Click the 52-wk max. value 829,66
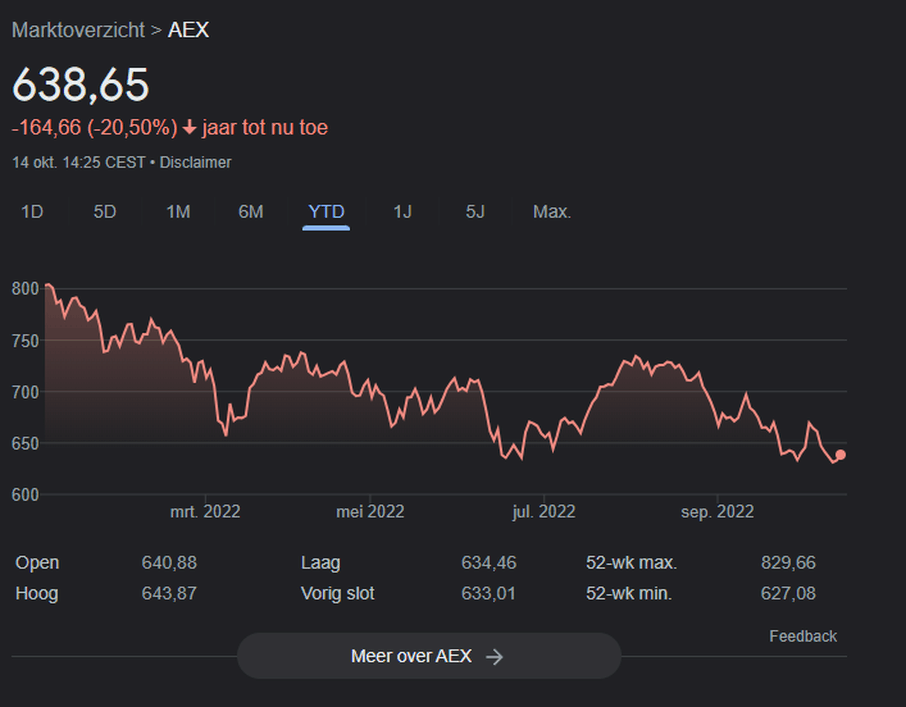Viewport: 906px width, 707px height. [x=788, y=563]
